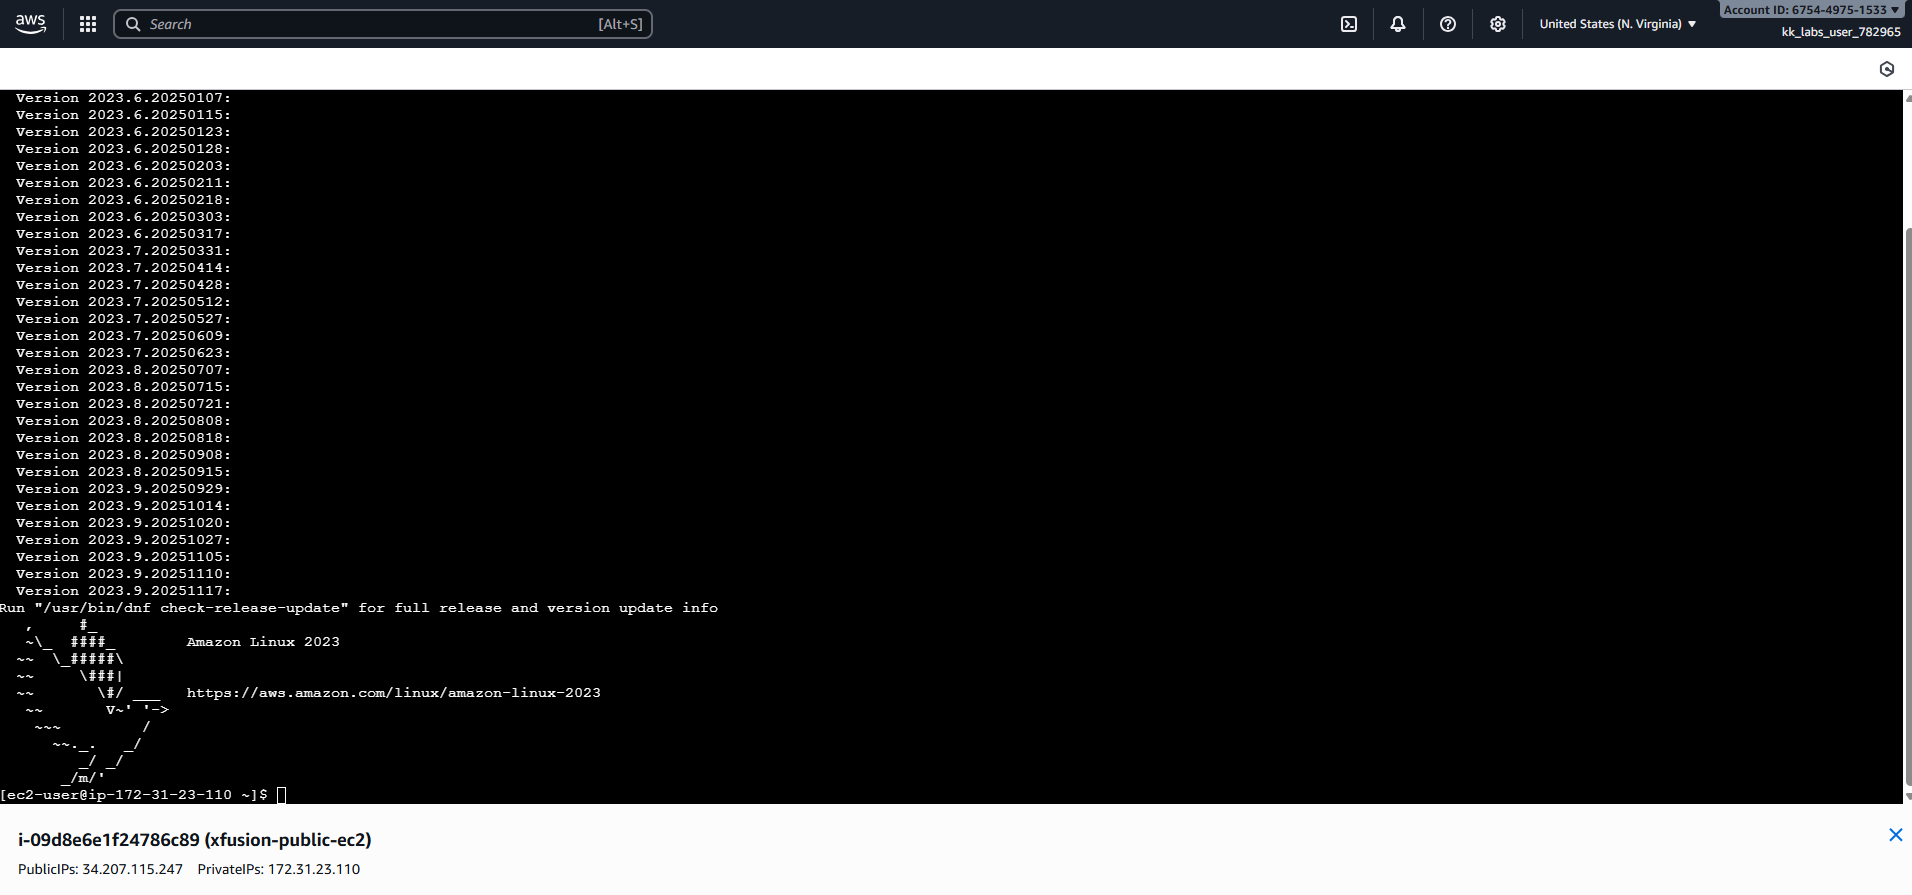Click the line Version 2023.9.20251020
This screenshot has width=1912, height=895.
[123, 523]
